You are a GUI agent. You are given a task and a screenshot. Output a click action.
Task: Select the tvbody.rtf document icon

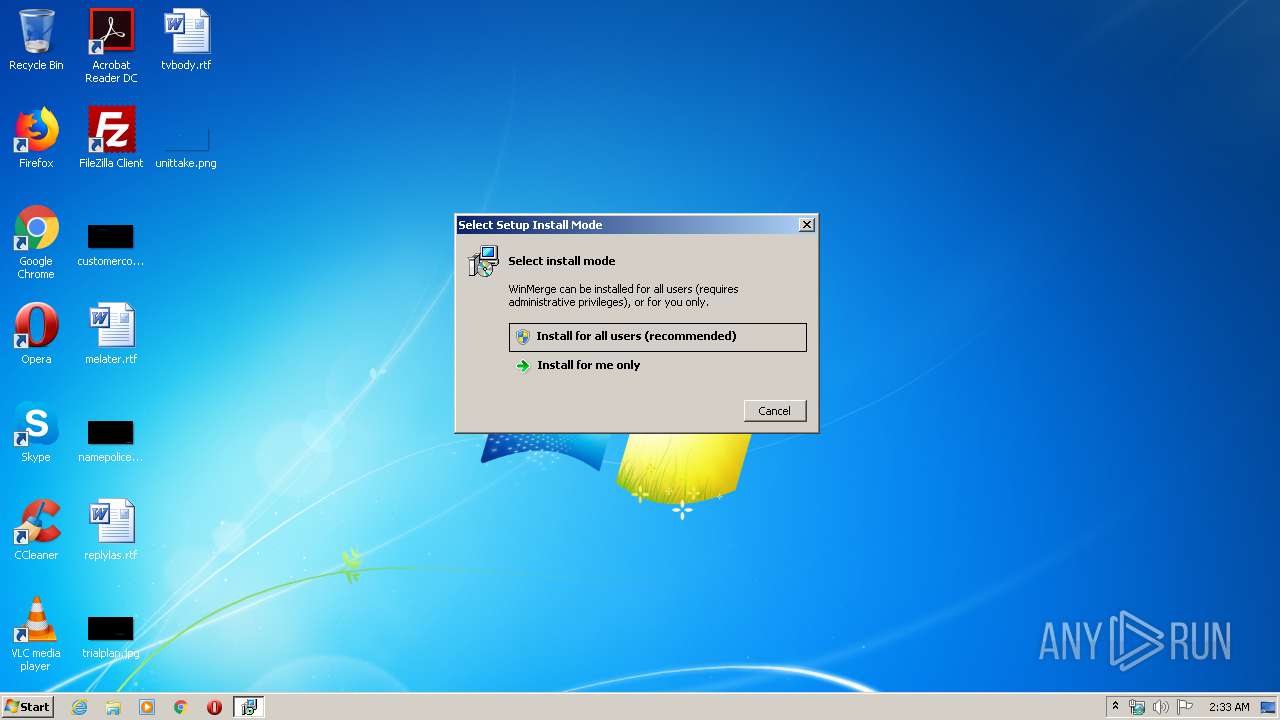click(186, 40)
